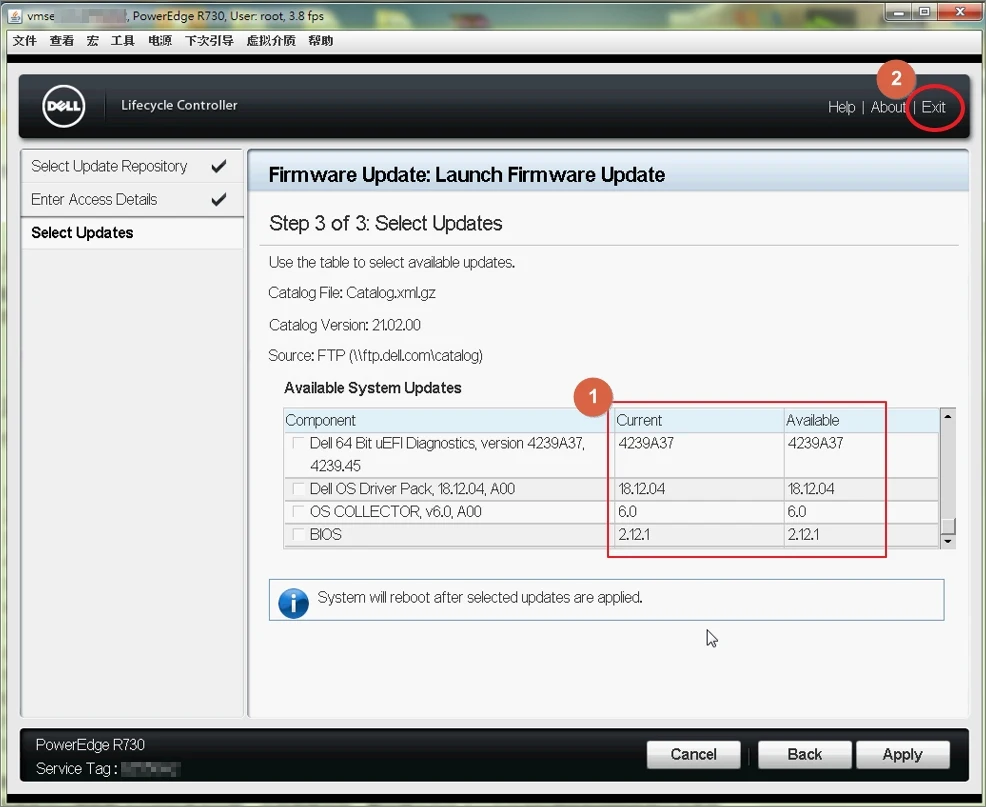Click Driver Pack current version 18.12.04

(641, 489)
